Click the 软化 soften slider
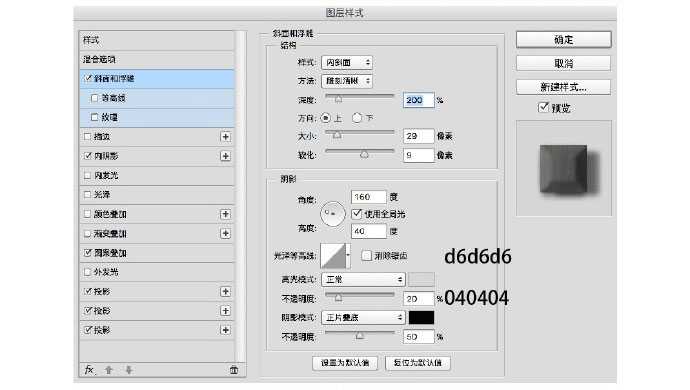This screenshot has width=690, height=390. [360, 153]
